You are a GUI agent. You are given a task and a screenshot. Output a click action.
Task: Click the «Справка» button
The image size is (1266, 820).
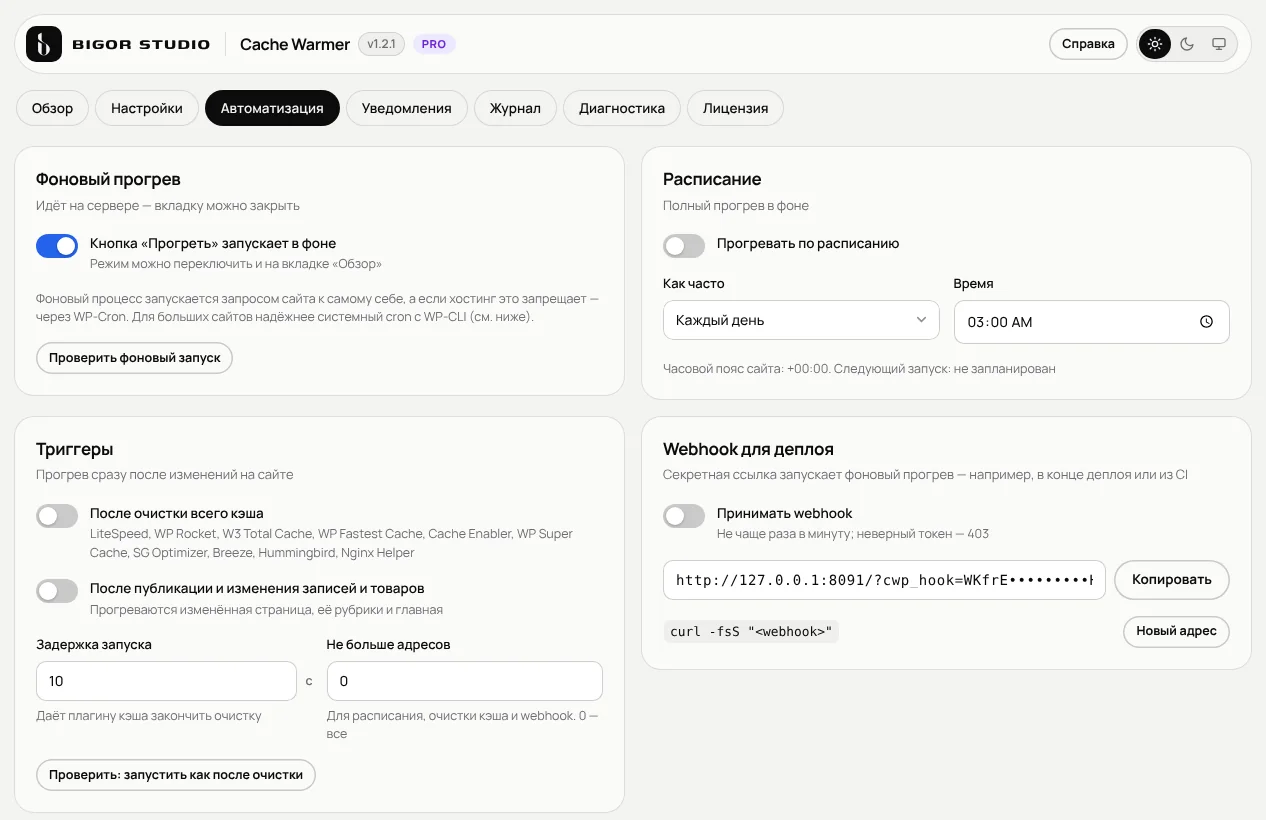[x=1088, y=44]
